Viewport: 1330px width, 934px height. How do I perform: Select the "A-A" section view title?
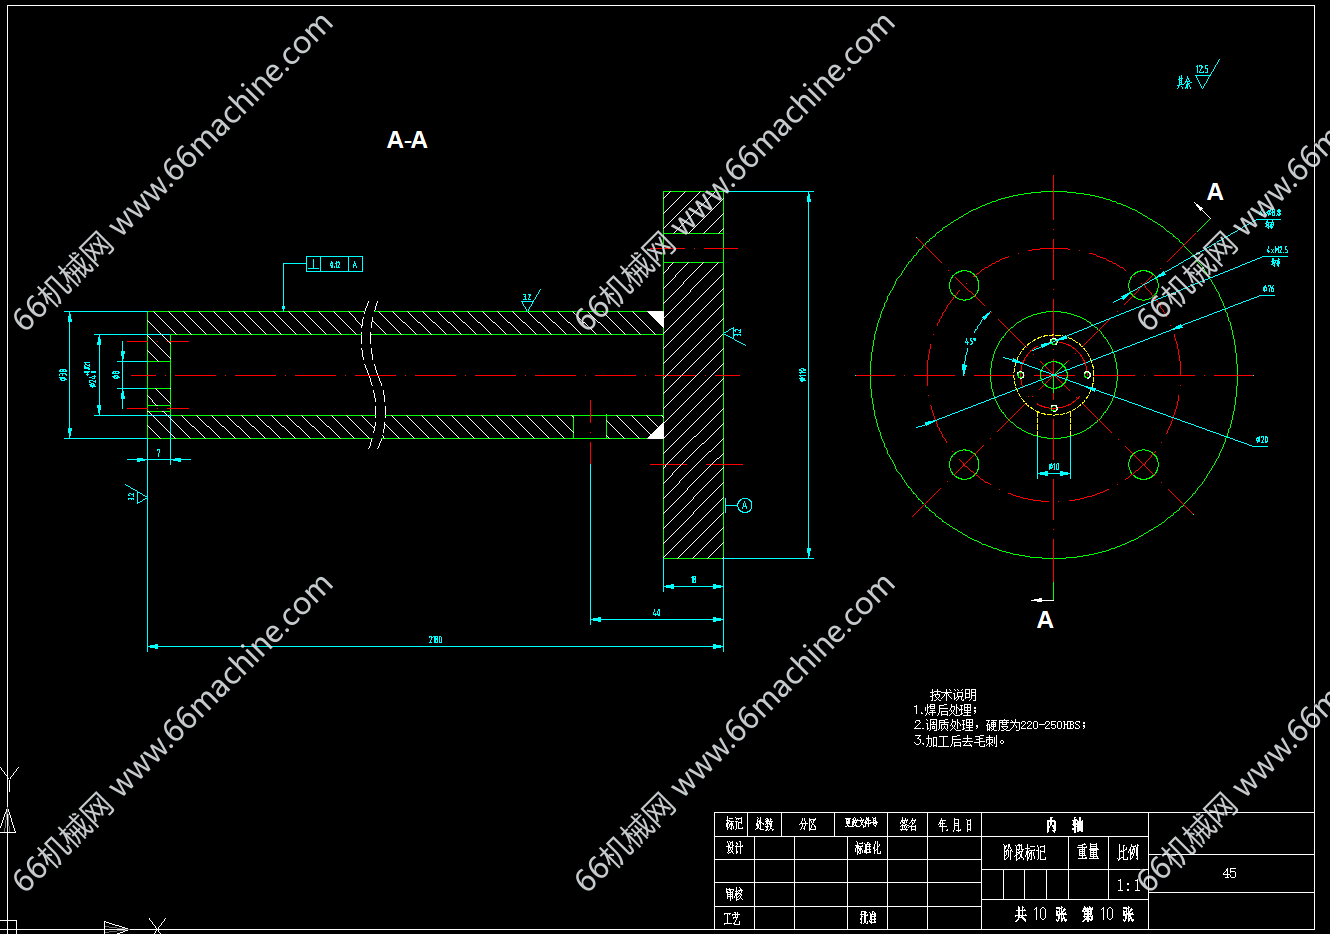click(x=407, y=140)
